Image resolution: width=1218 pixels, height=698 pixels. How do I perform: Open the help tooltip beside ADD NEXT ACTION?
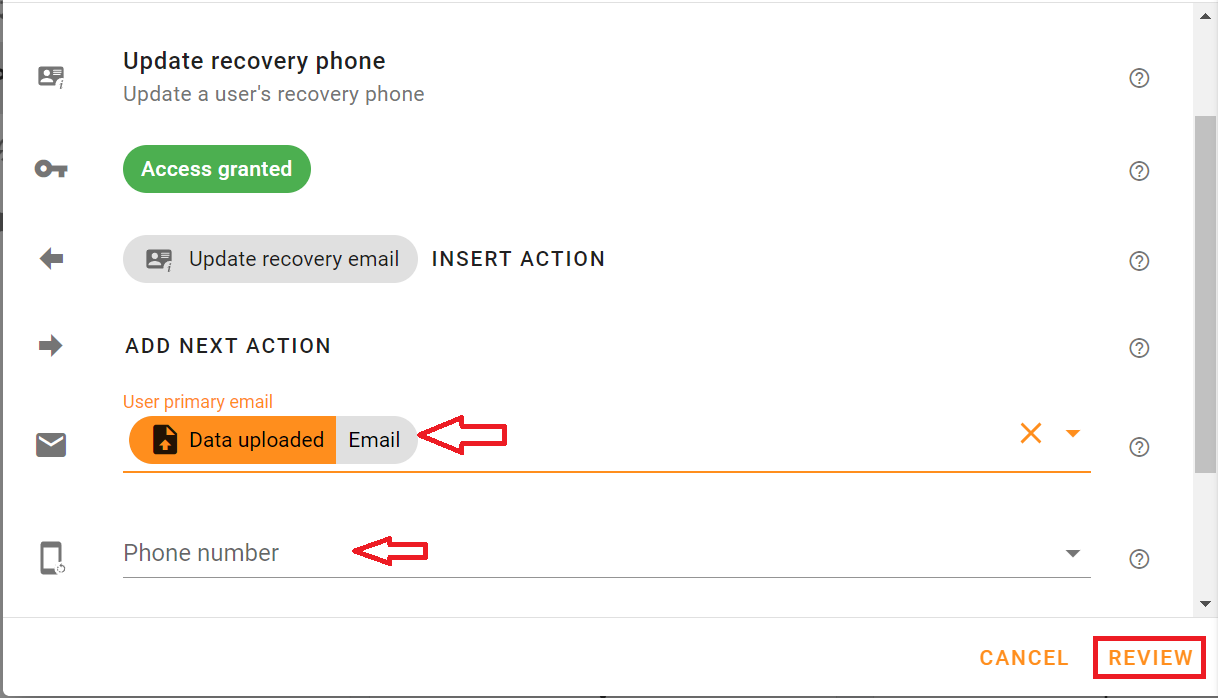tap(1139, 348)
